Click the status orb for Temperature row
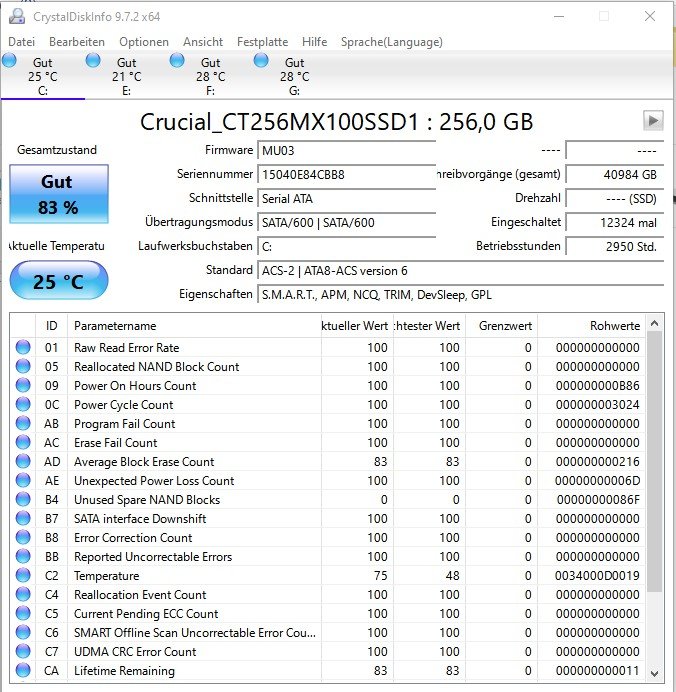Screen dimensions: 676x692 (x=23, y=575)
